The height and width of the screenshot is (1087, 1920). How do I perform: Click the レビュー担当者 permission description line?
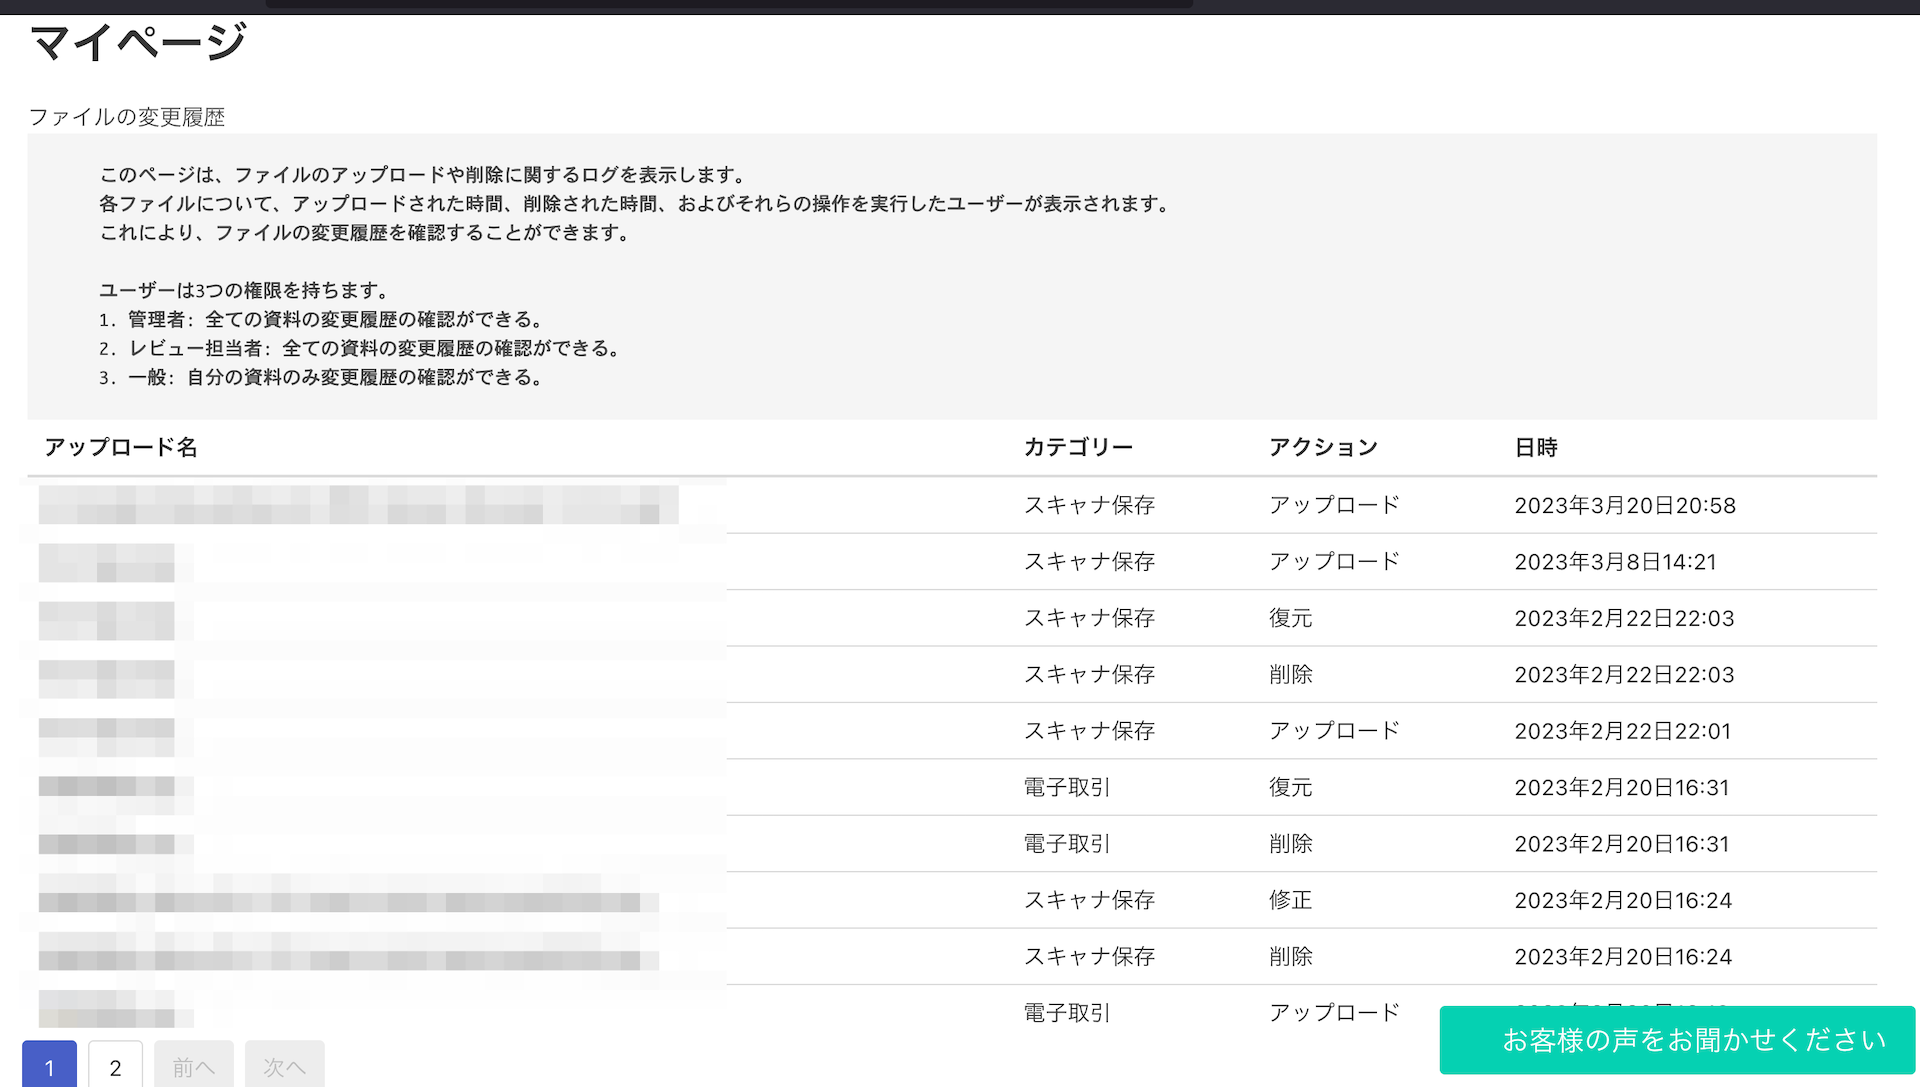pos(361,349)
